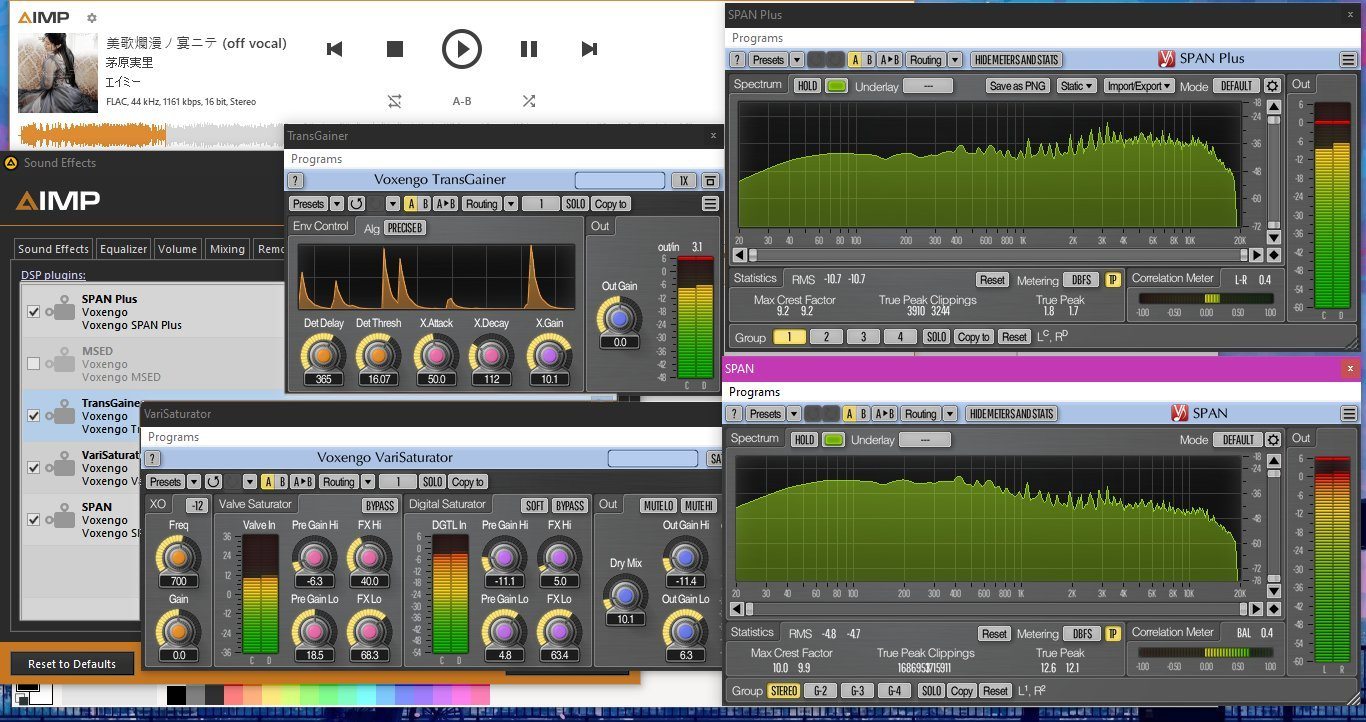Click TransGainer window-size icon beside 1X

tap(710, 181)
